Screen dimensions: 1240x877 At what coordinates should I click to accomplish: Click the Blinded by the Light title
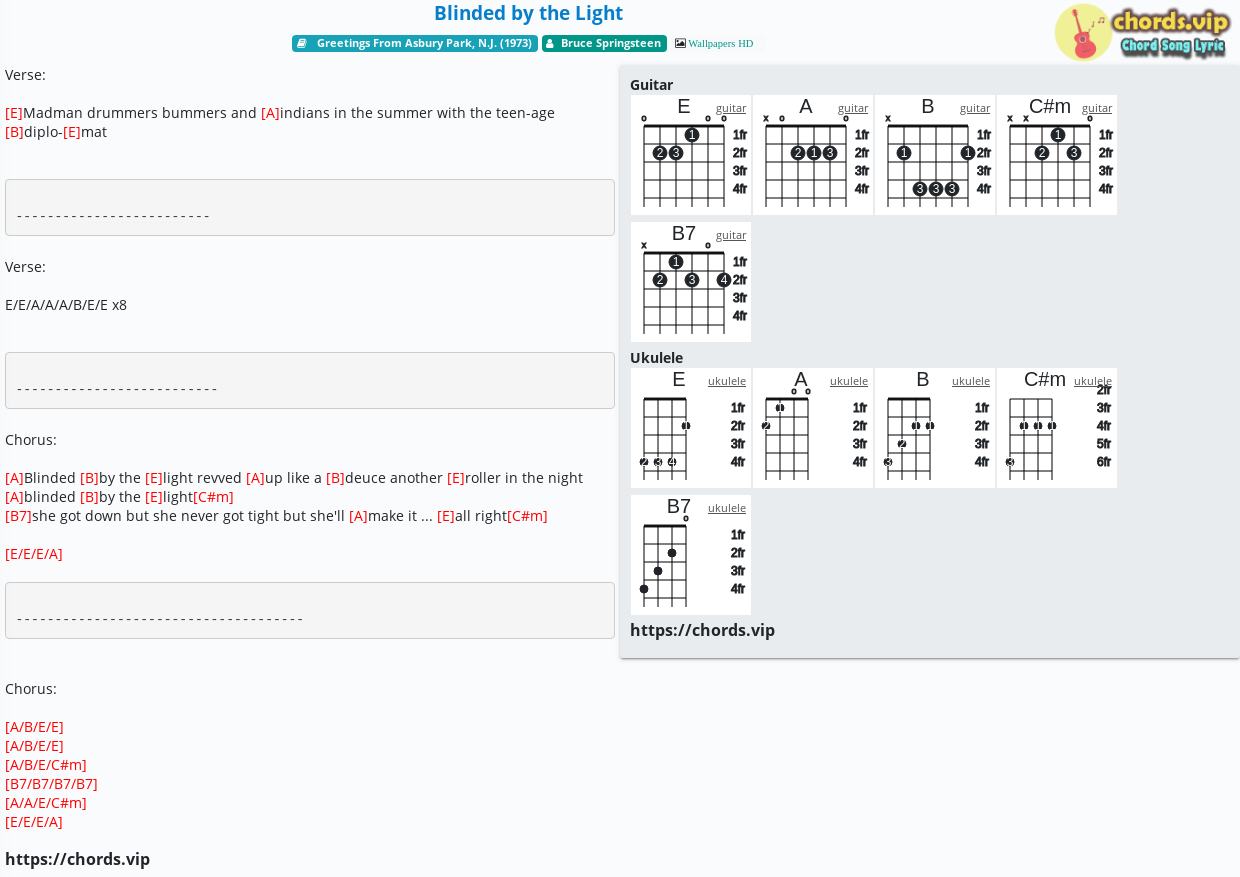click(x=528, y=13)
